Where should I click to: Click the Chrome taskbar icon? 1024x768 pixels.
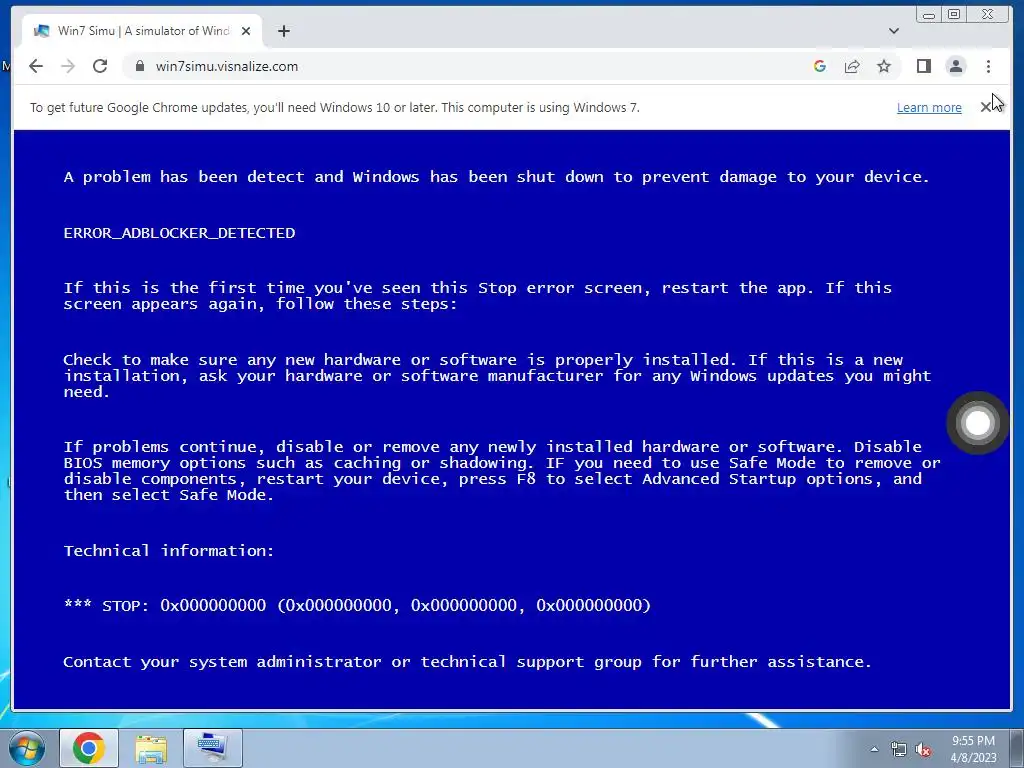point(89,748)
